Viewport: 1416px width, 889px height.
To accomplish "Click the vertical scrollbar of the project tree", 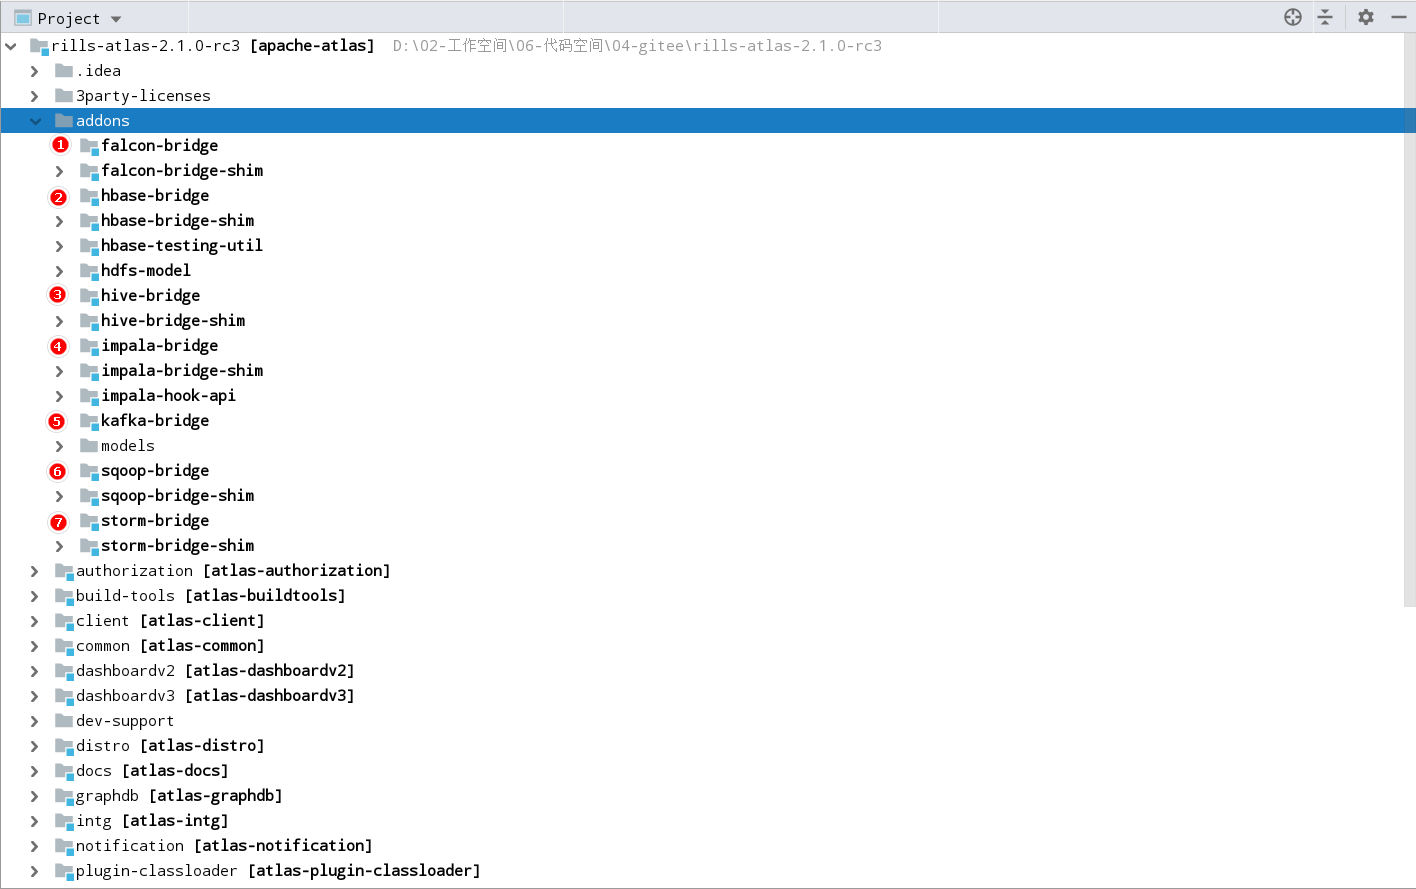I will 1410,320.
